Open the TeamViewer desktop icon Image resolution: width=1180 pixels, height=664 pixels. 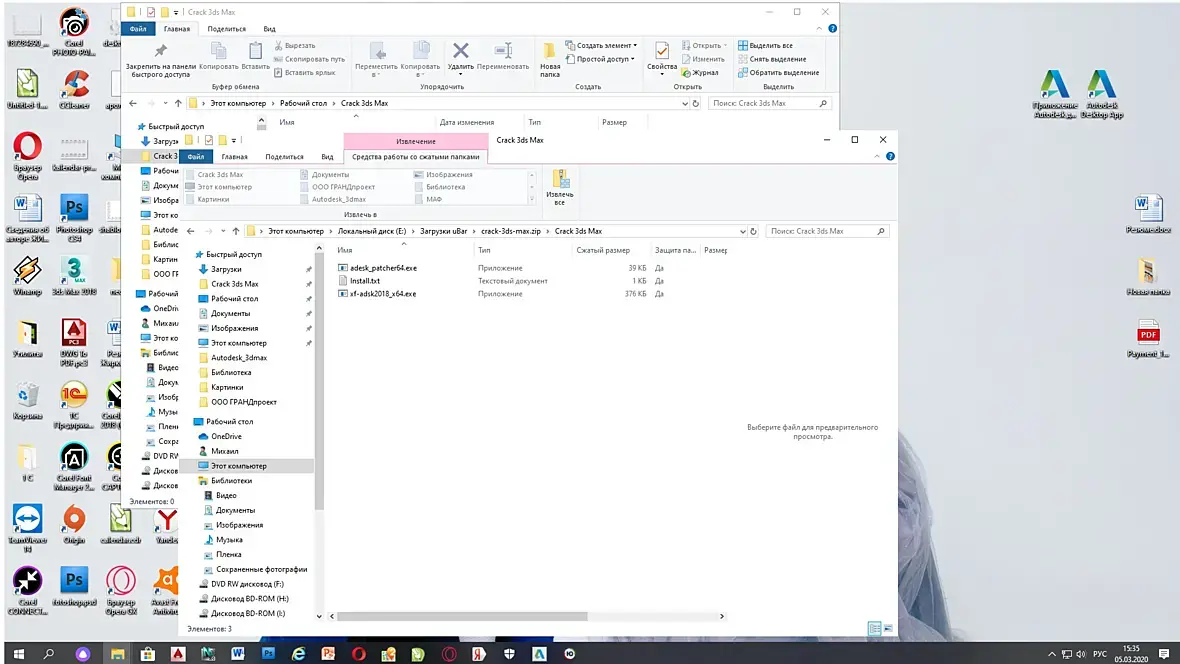27,528
